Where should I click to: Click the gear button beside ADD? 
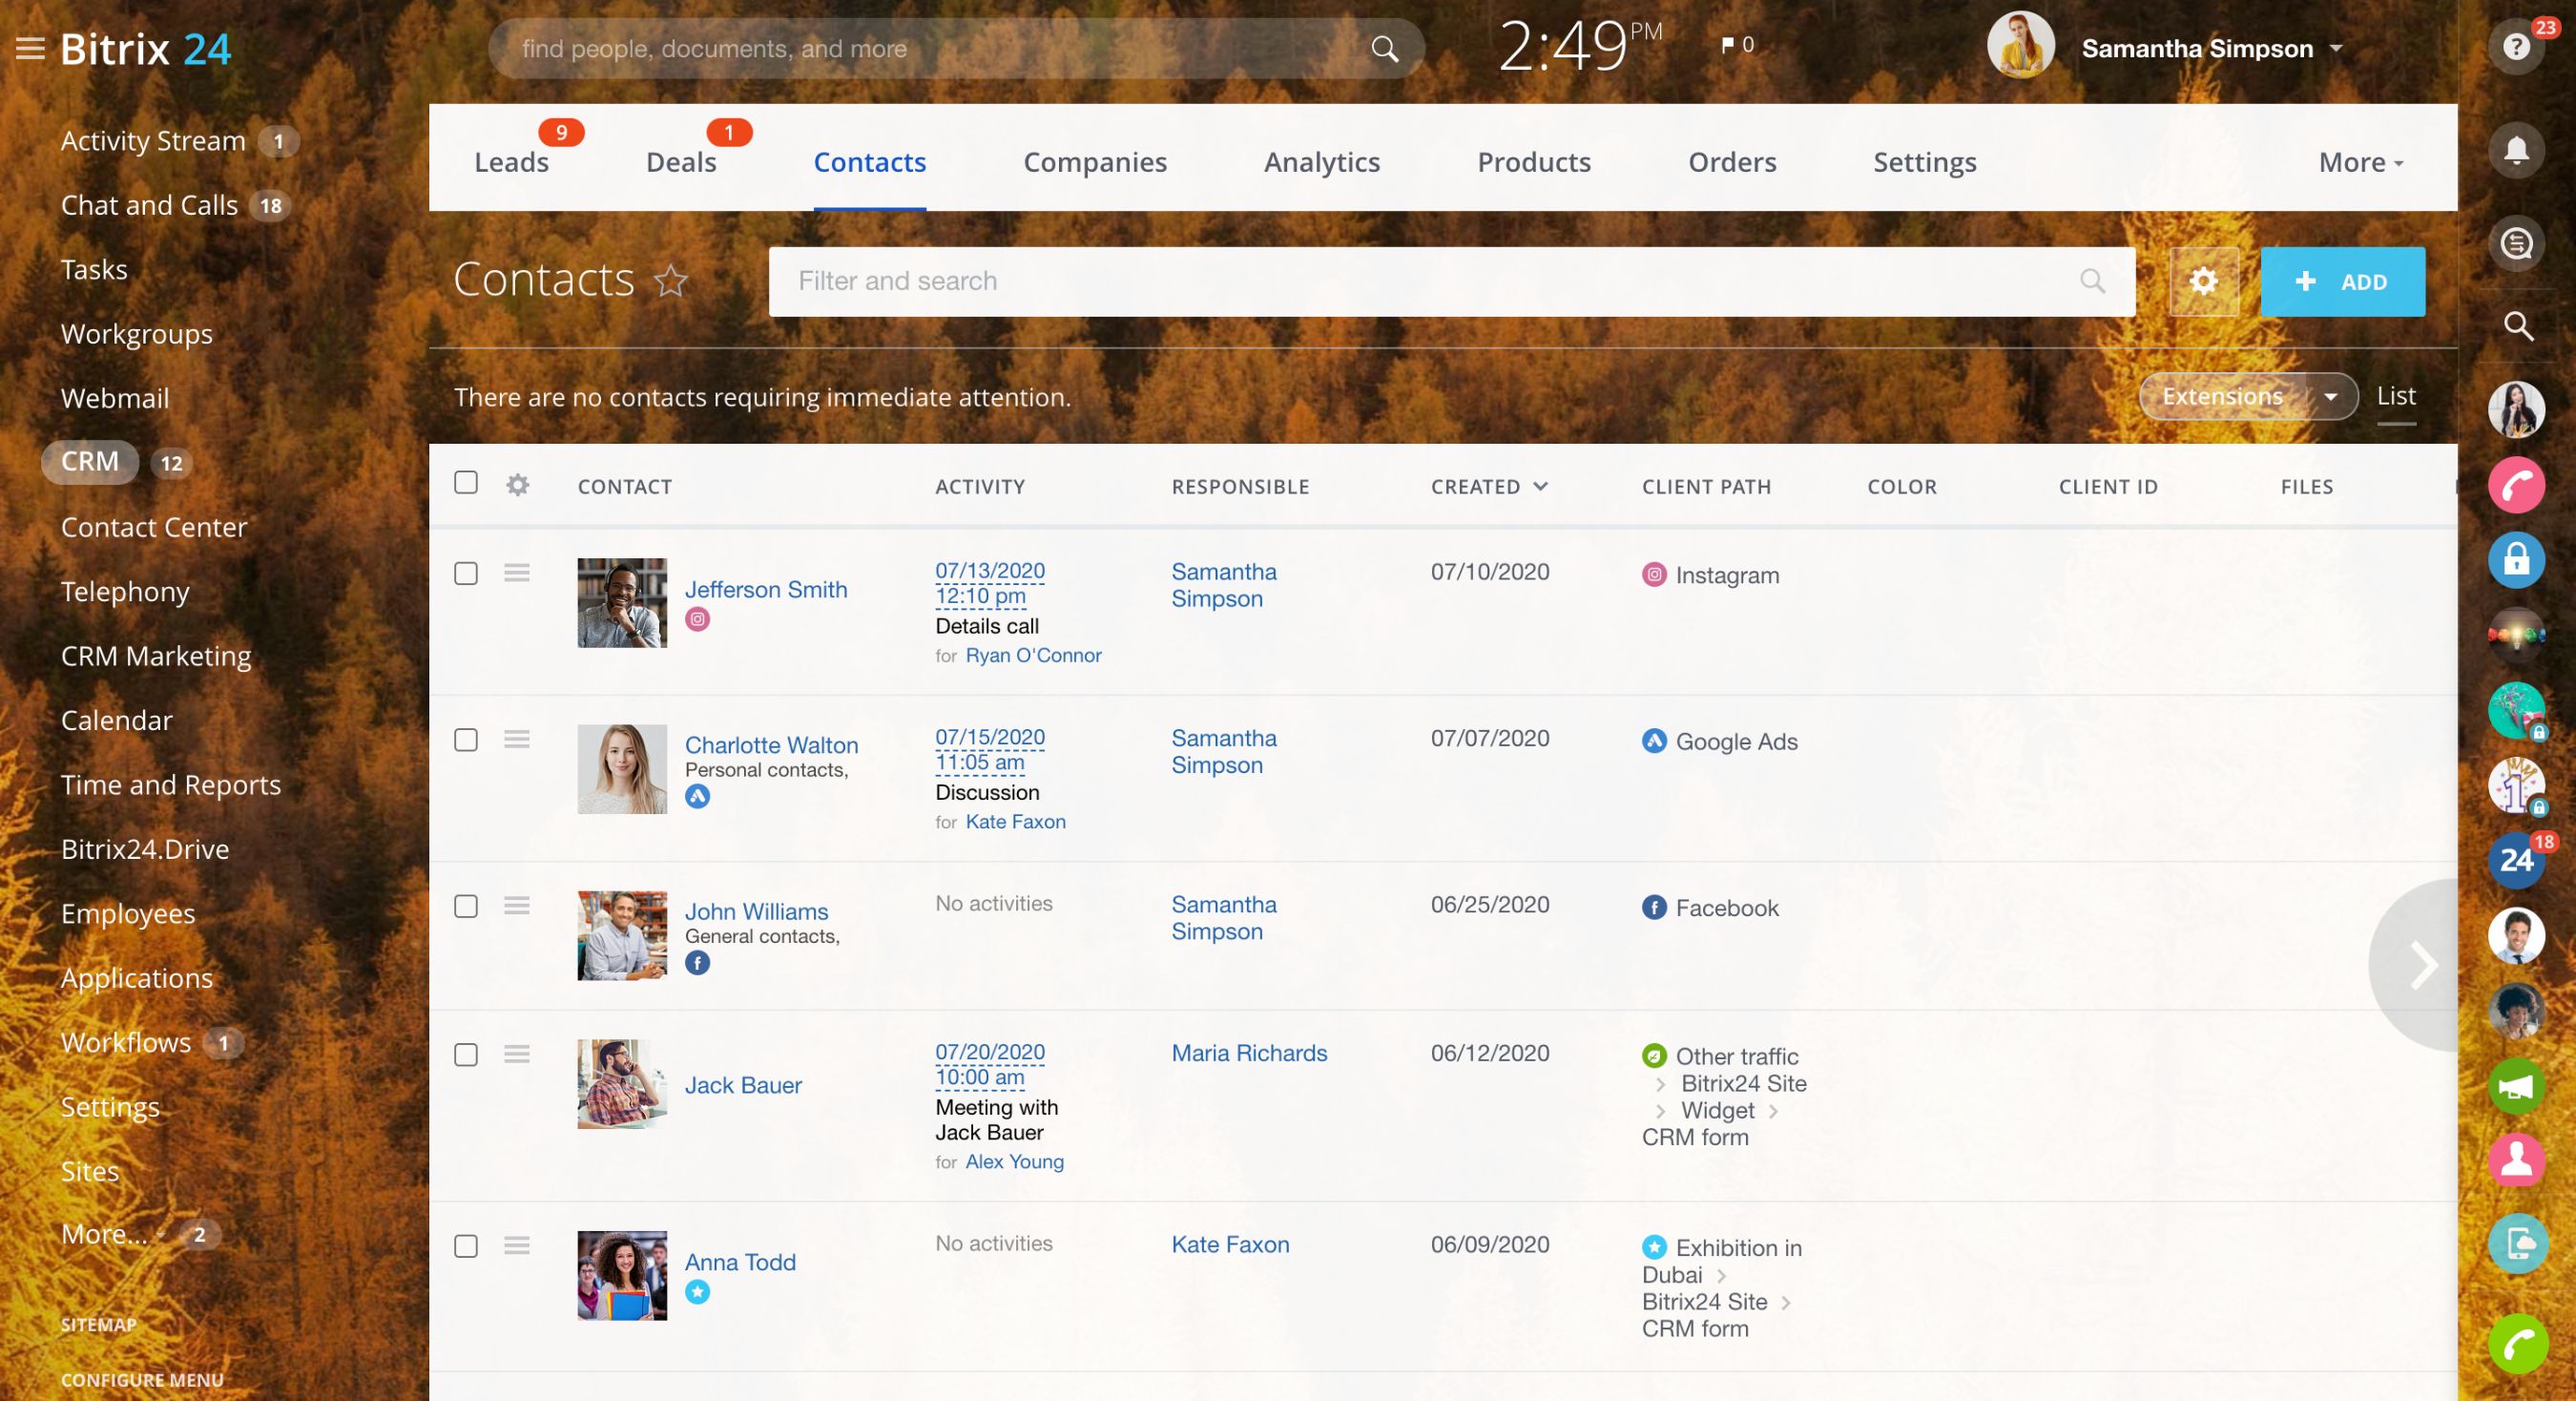pos(2203,282)
